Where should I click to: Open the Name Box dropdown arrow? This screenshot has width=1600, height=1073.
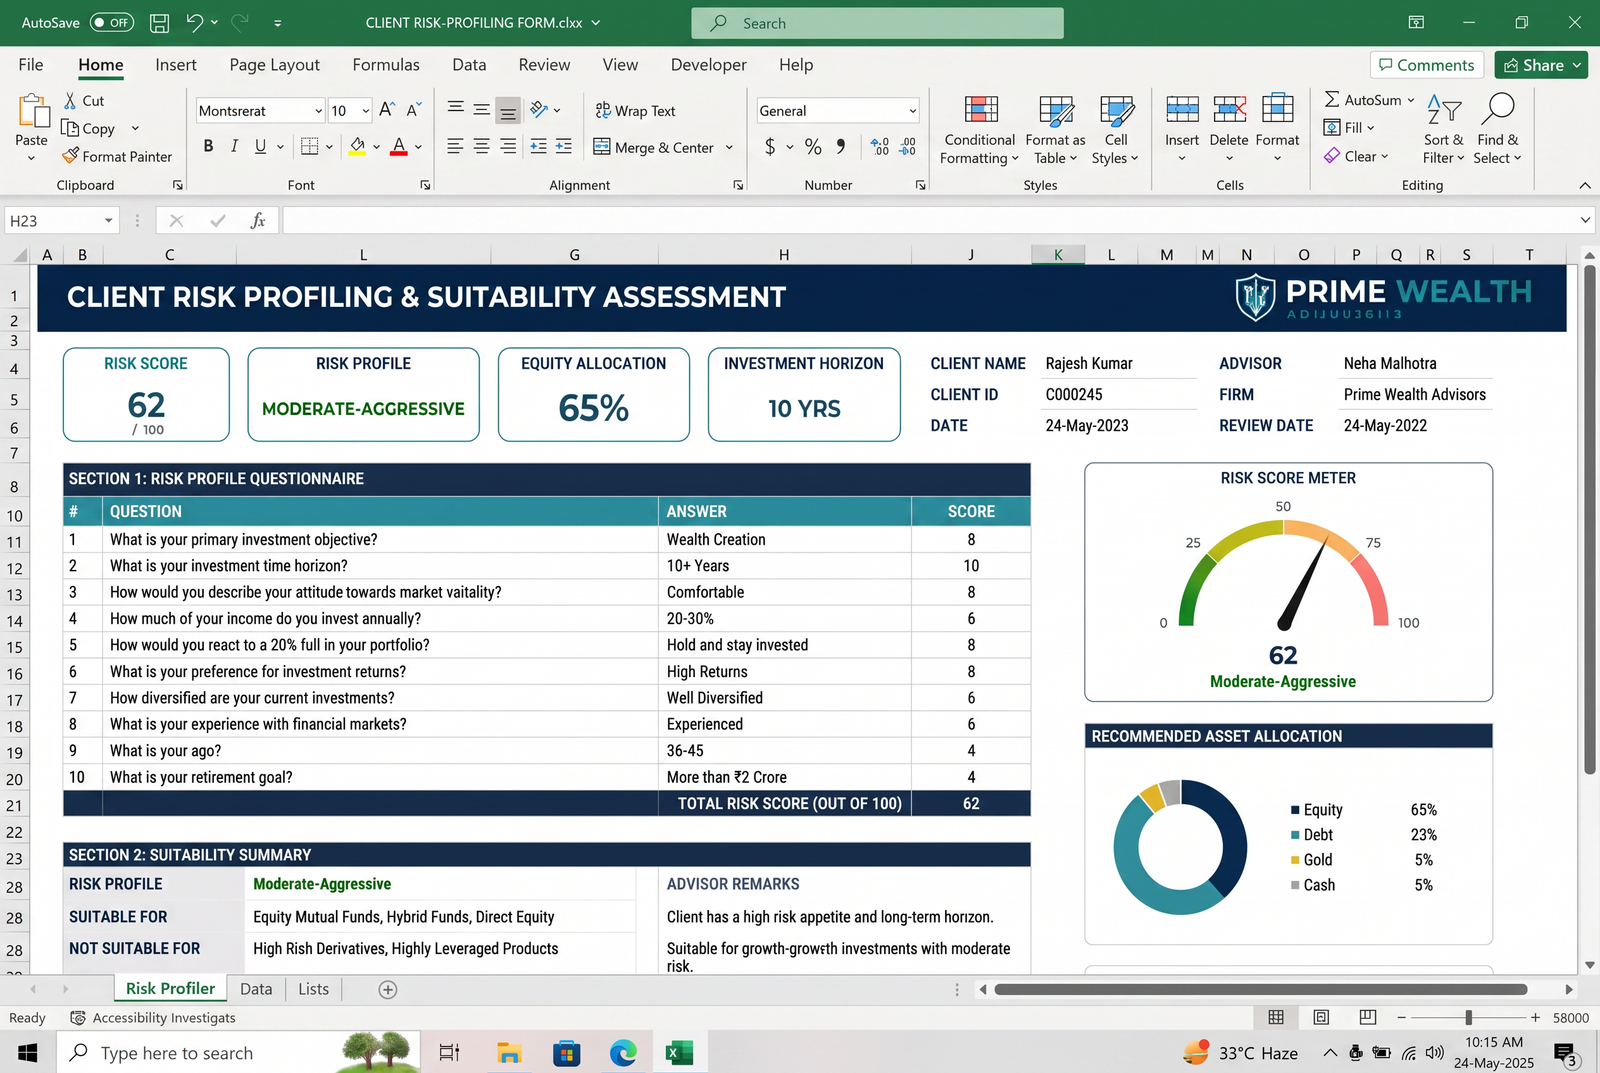[x=108, y=220]
